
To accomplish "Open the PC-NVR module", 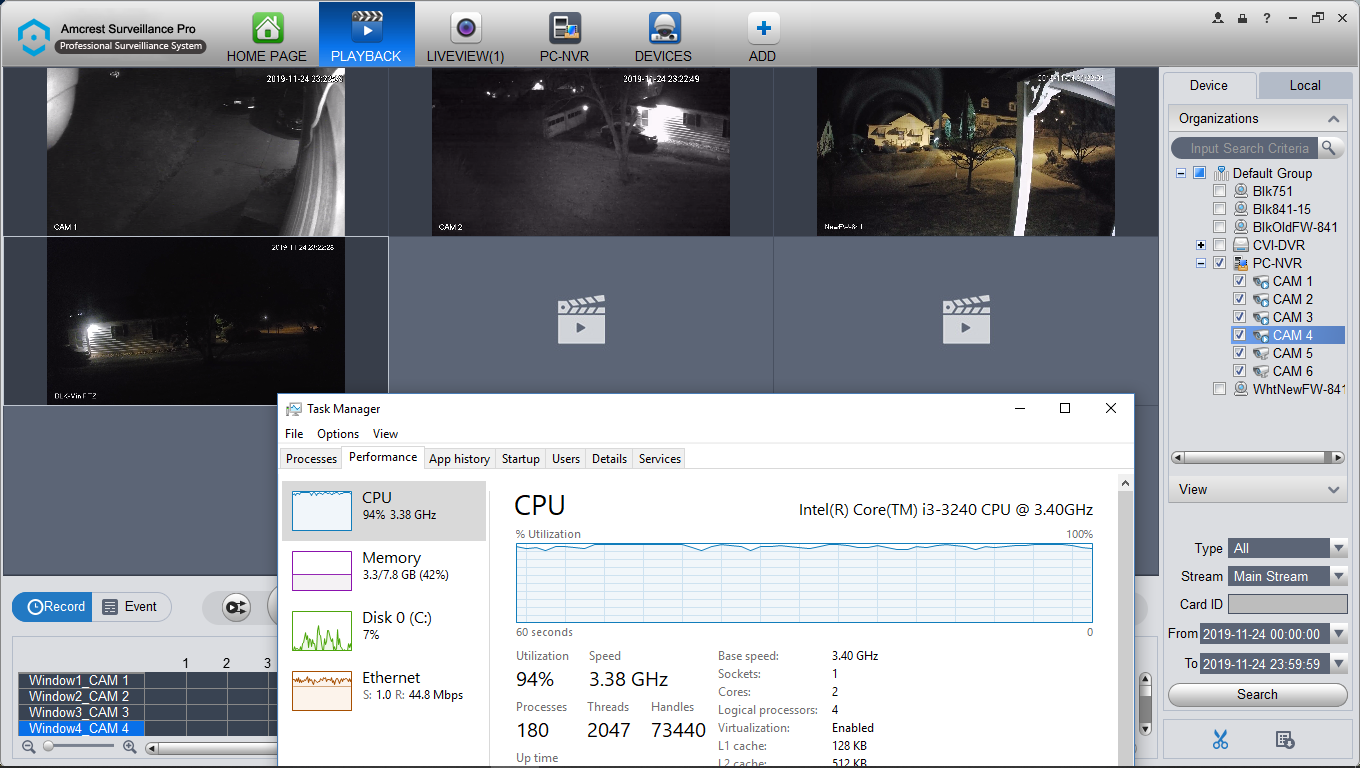I will (x=565, y=35).
